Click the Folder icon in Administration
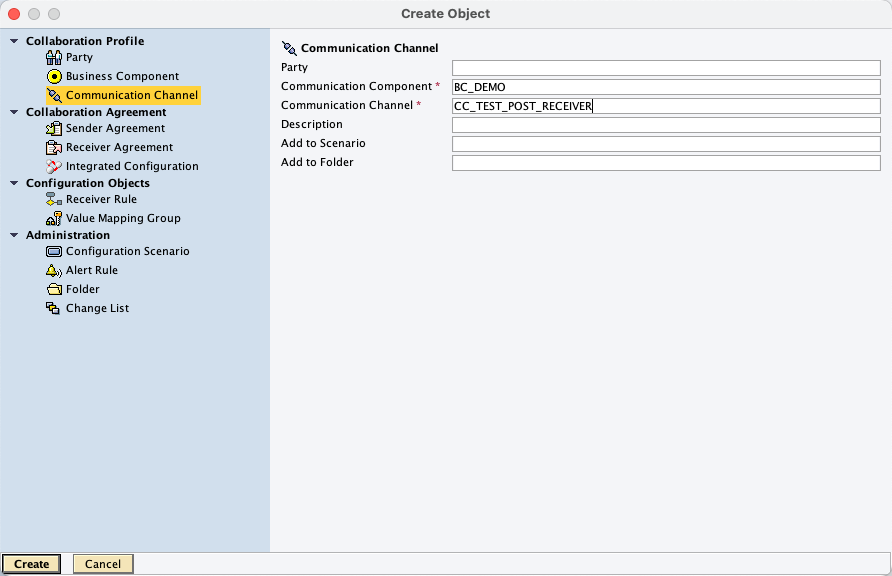The image size is (892, 576). 54,289
